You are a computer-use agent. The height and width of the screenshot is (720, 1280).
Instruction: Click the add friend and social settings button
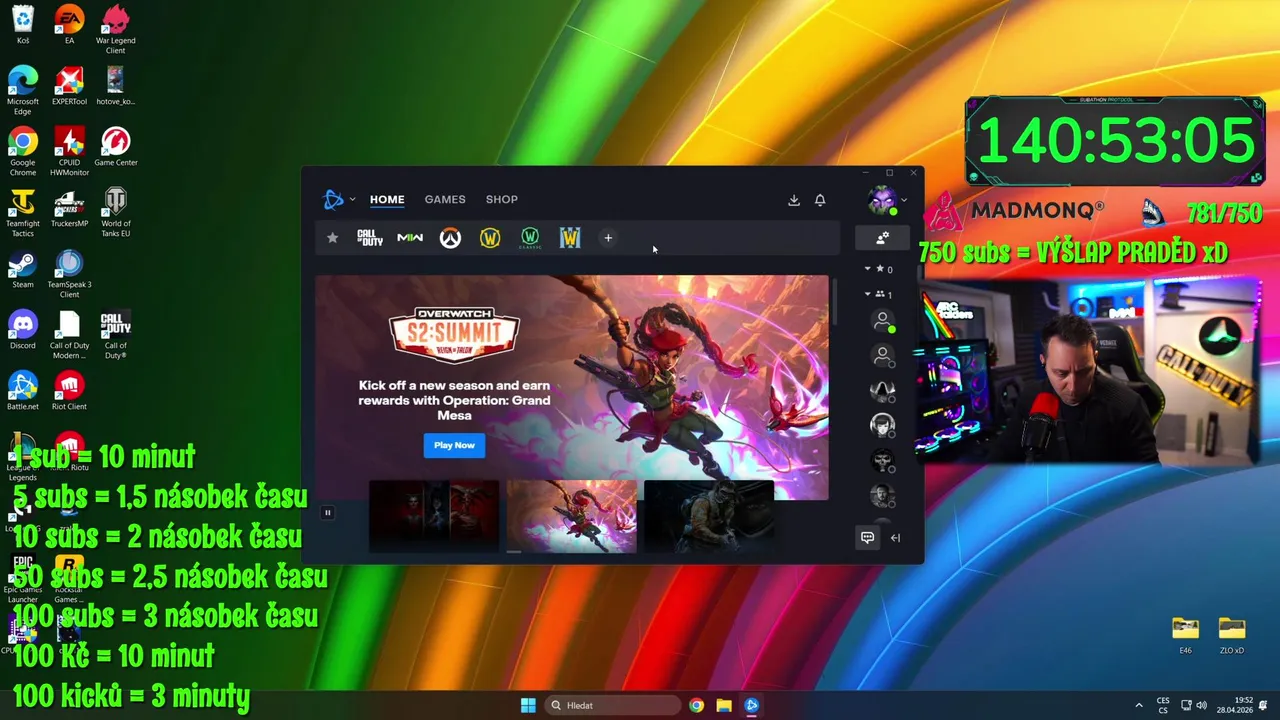pyautogui.click(x=882, y=238)
